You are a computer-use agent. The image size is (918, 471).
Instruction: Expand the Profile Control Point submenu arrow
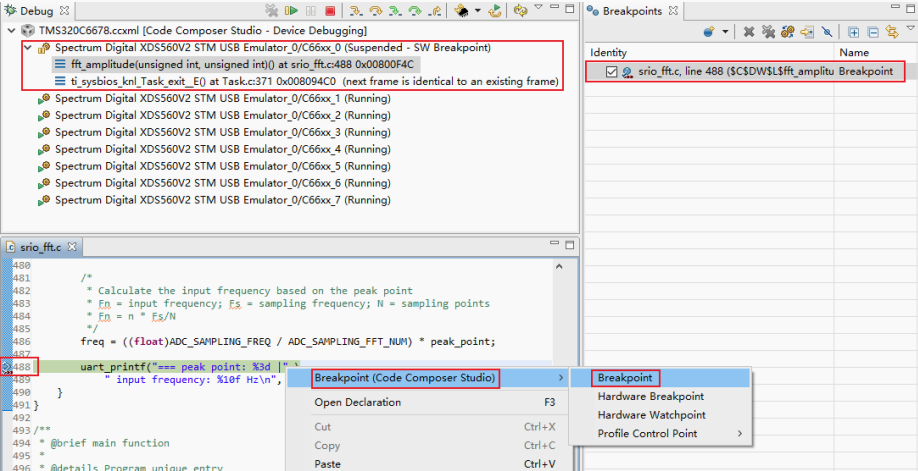739,434
